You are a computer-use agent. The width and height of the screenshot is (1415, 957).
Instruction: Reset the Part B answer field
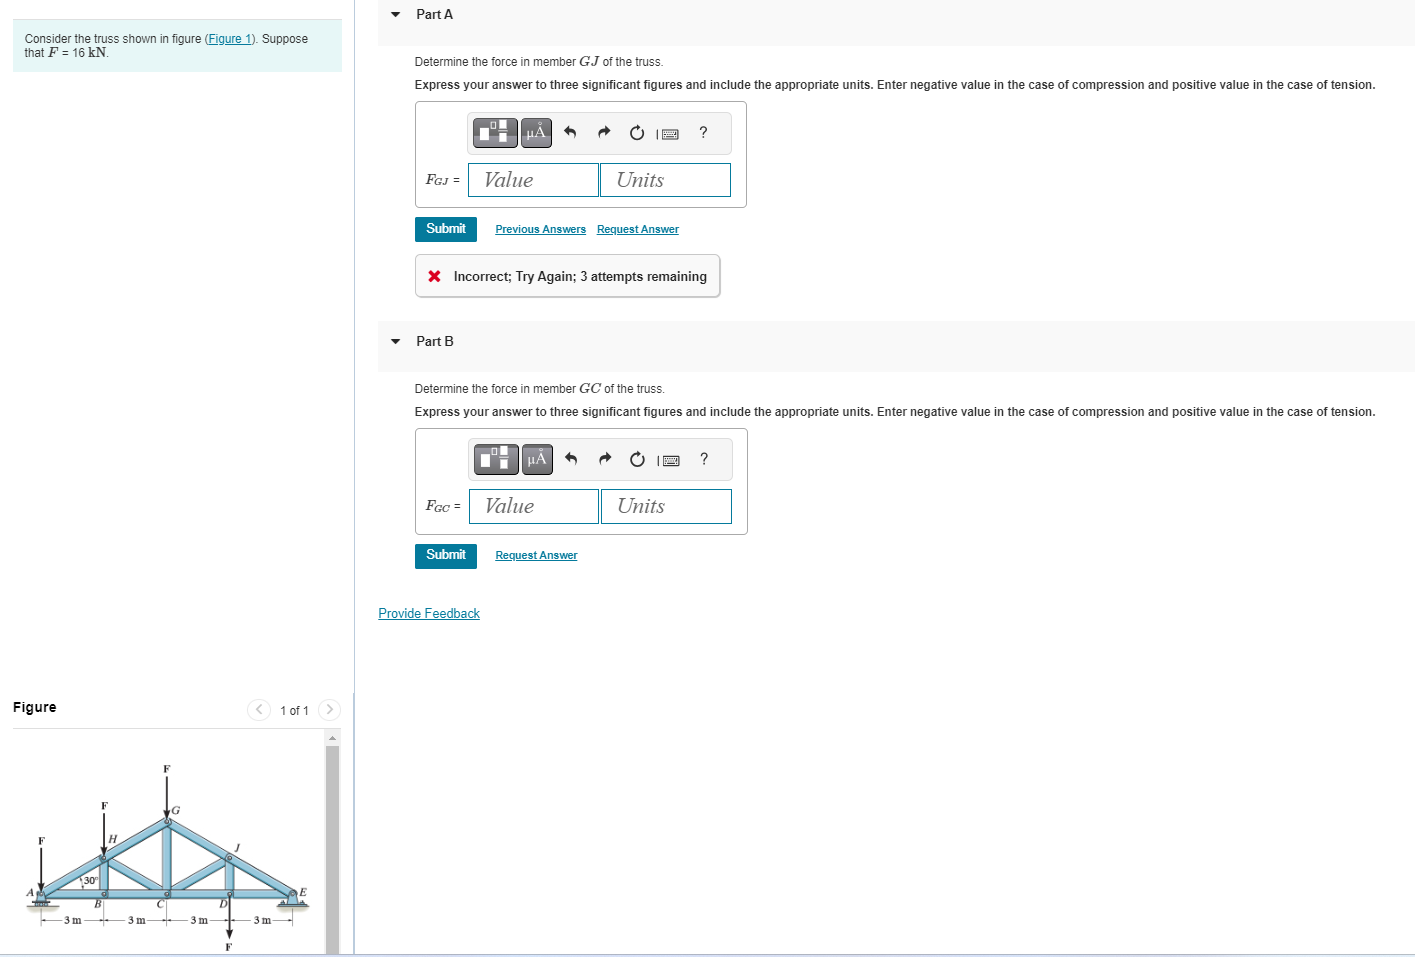coord(638,459)
